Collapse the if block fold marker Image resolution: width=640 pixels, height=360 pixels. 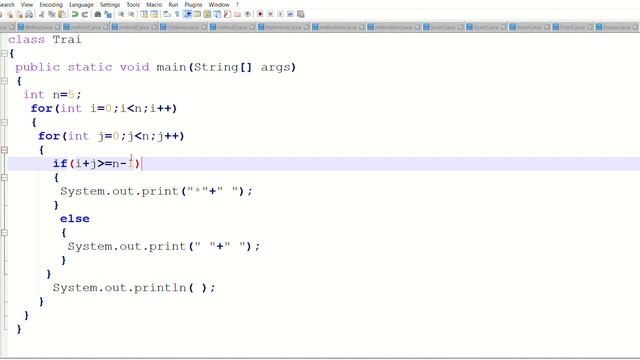point(4,178)
